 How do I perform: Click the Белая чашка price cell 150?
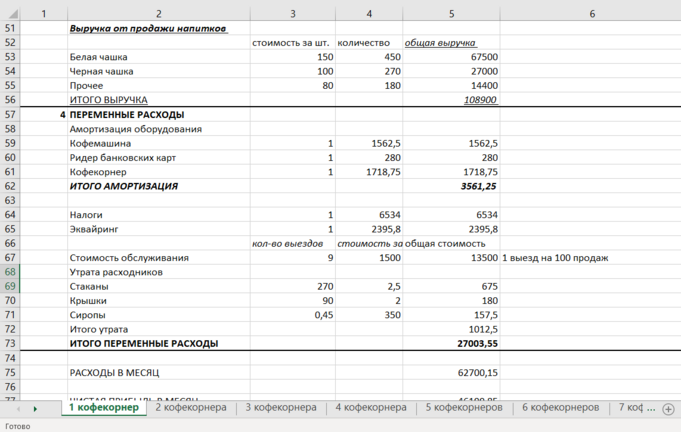pyautogui.click(x=292, y=57)
